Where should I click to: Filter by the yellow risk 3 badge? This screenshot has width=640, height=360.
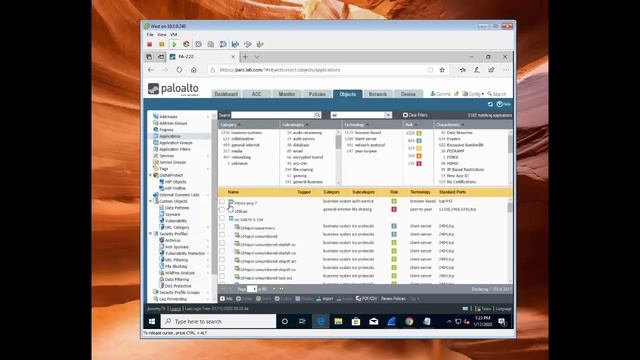[418, 148]
